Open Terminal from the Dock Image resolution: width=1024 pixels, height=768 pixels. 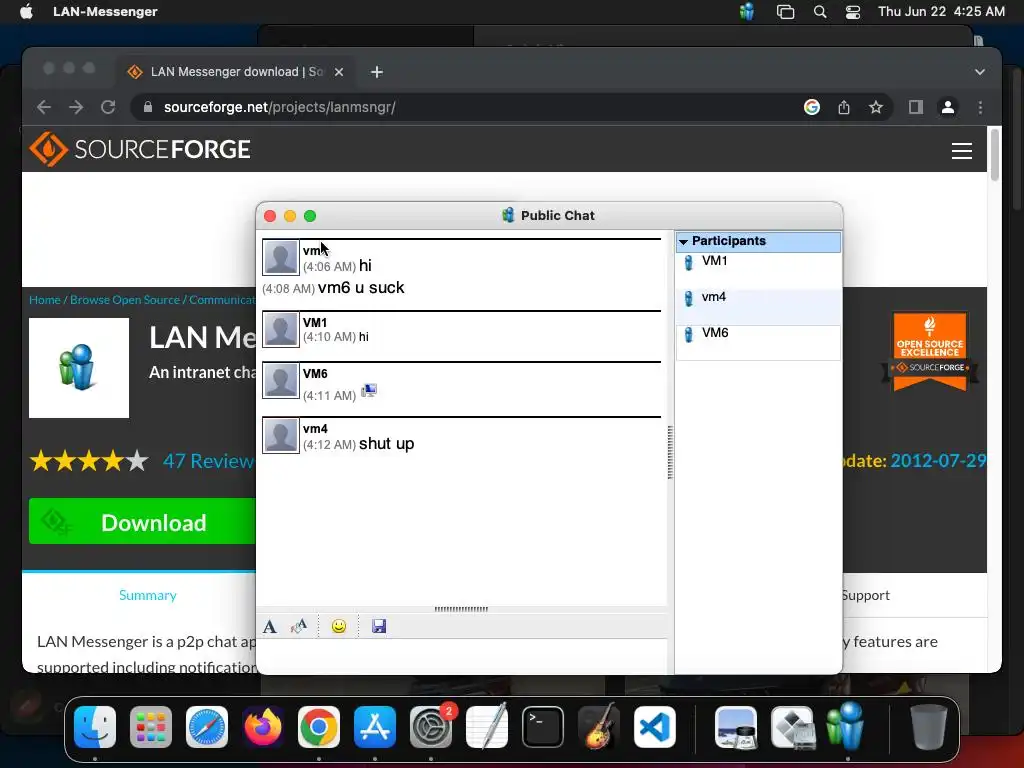coord(543,727)
